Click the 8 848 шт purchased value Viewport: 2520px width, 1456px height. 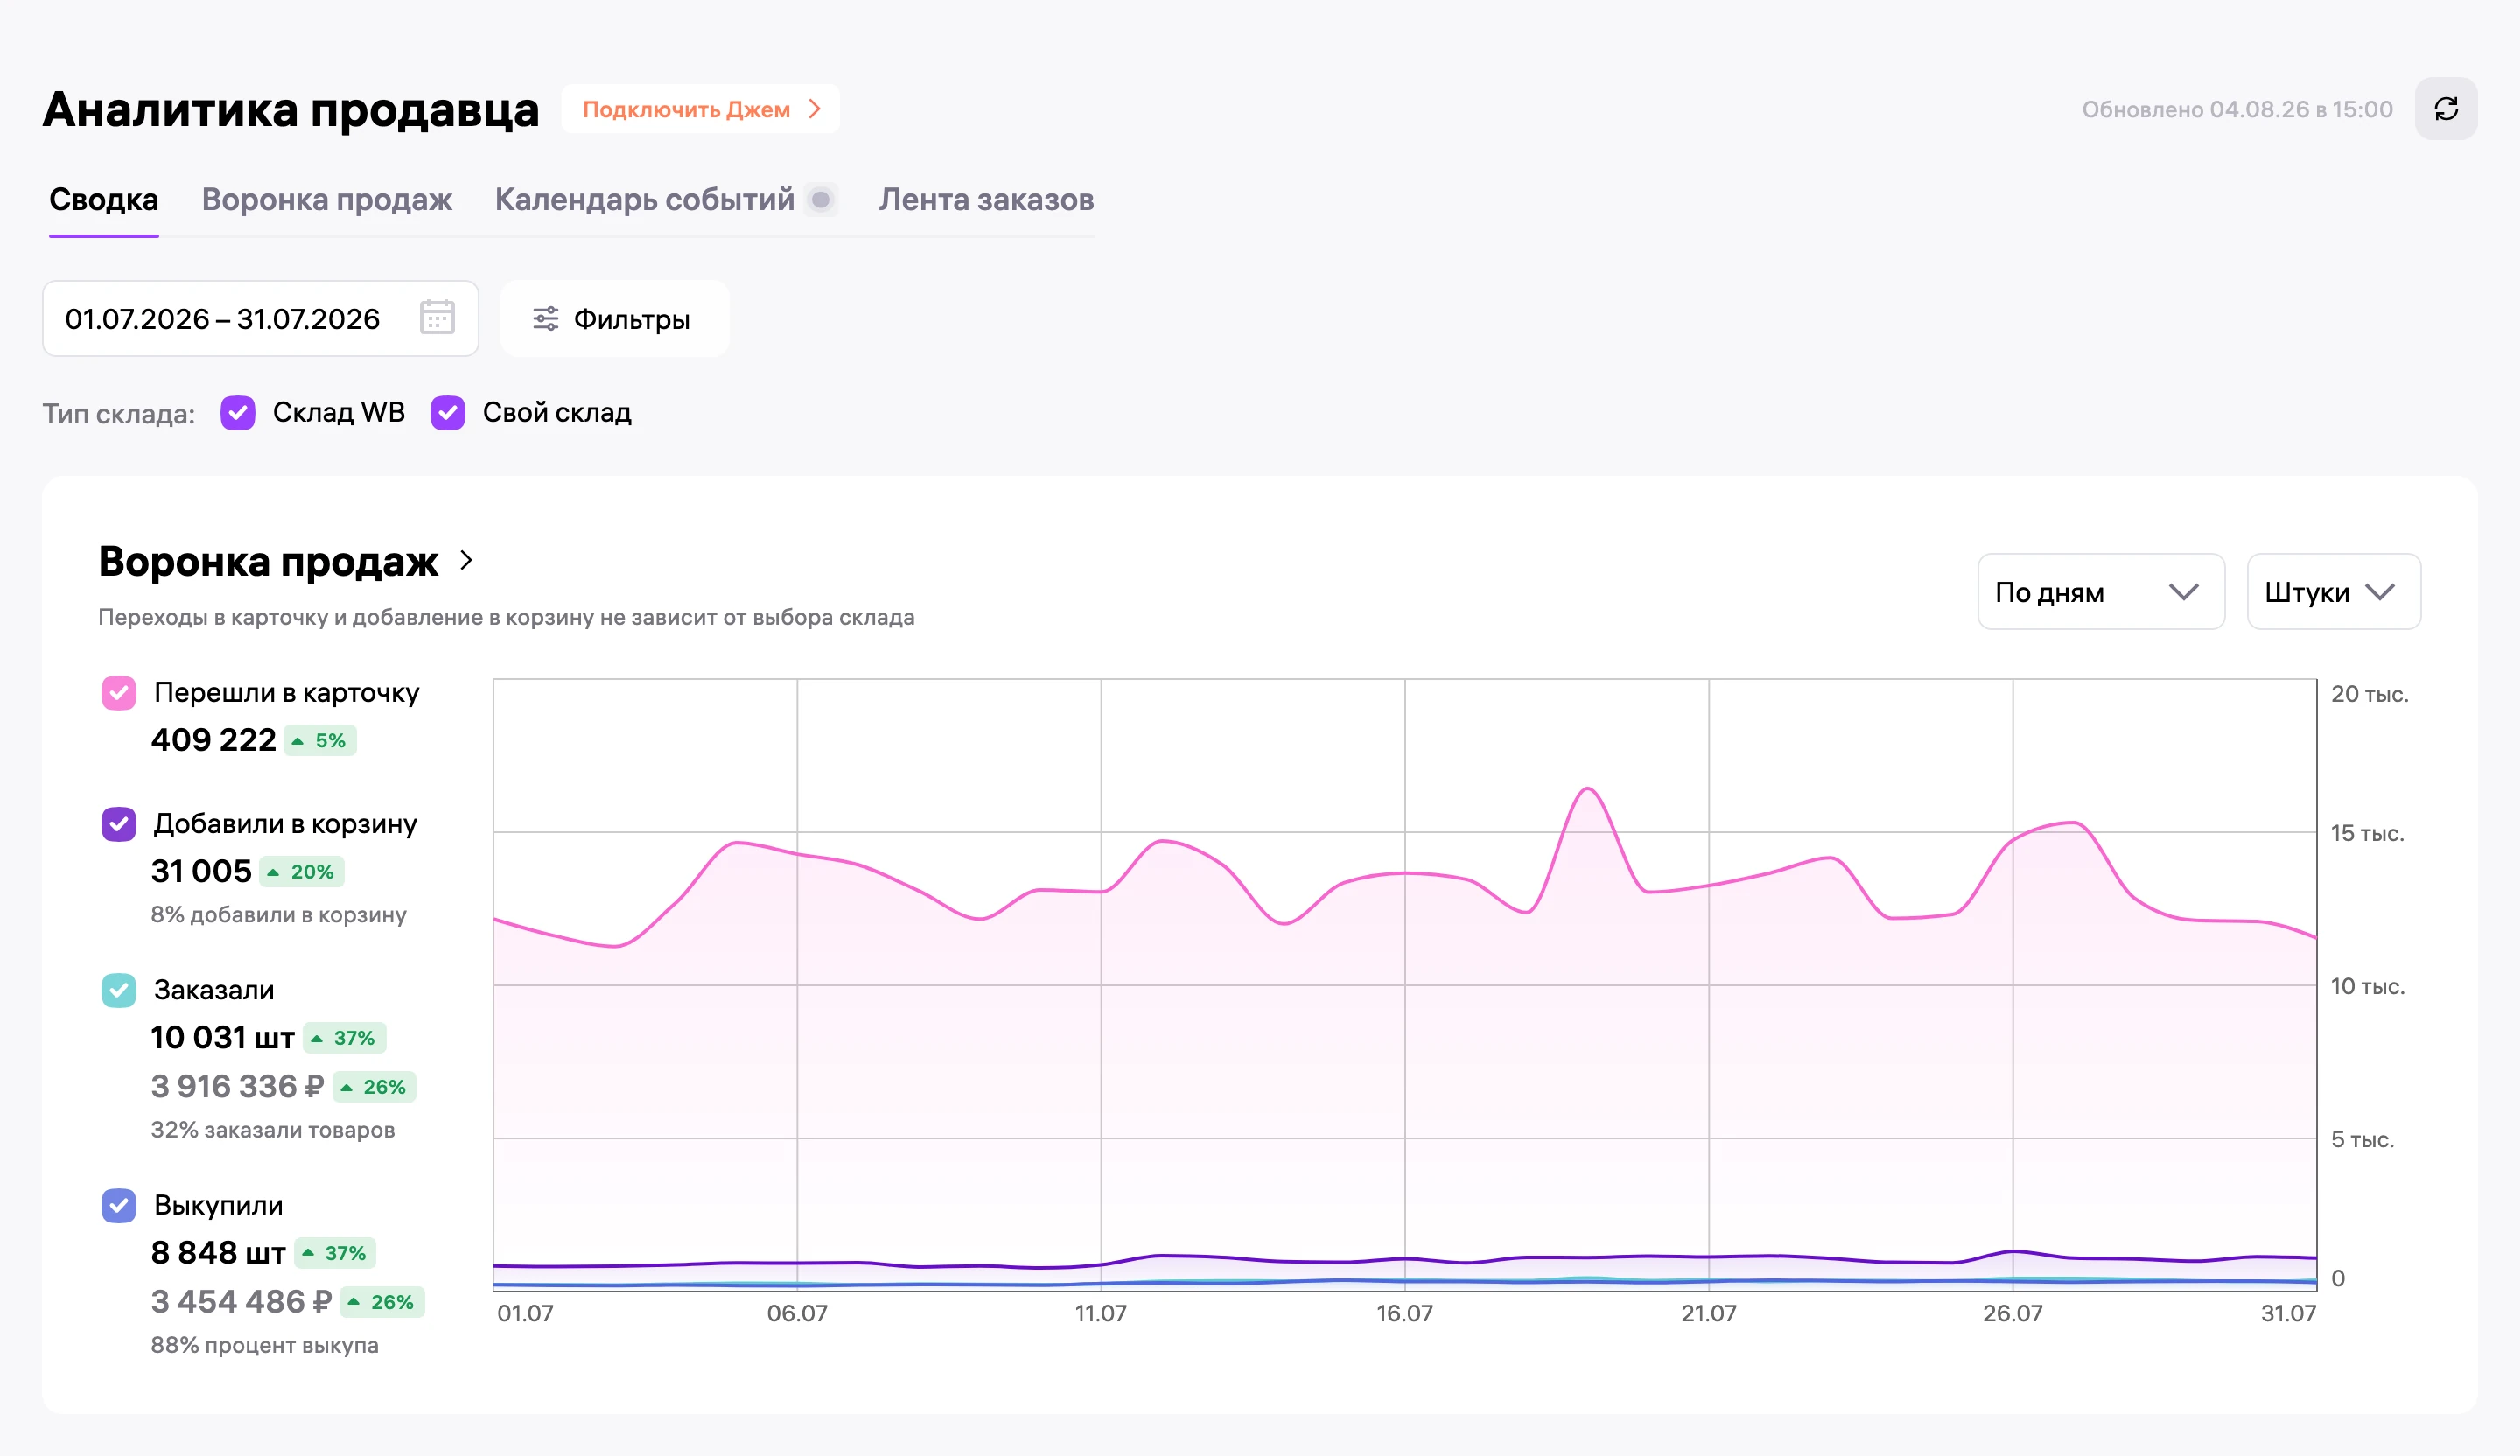click(218, 1252)
